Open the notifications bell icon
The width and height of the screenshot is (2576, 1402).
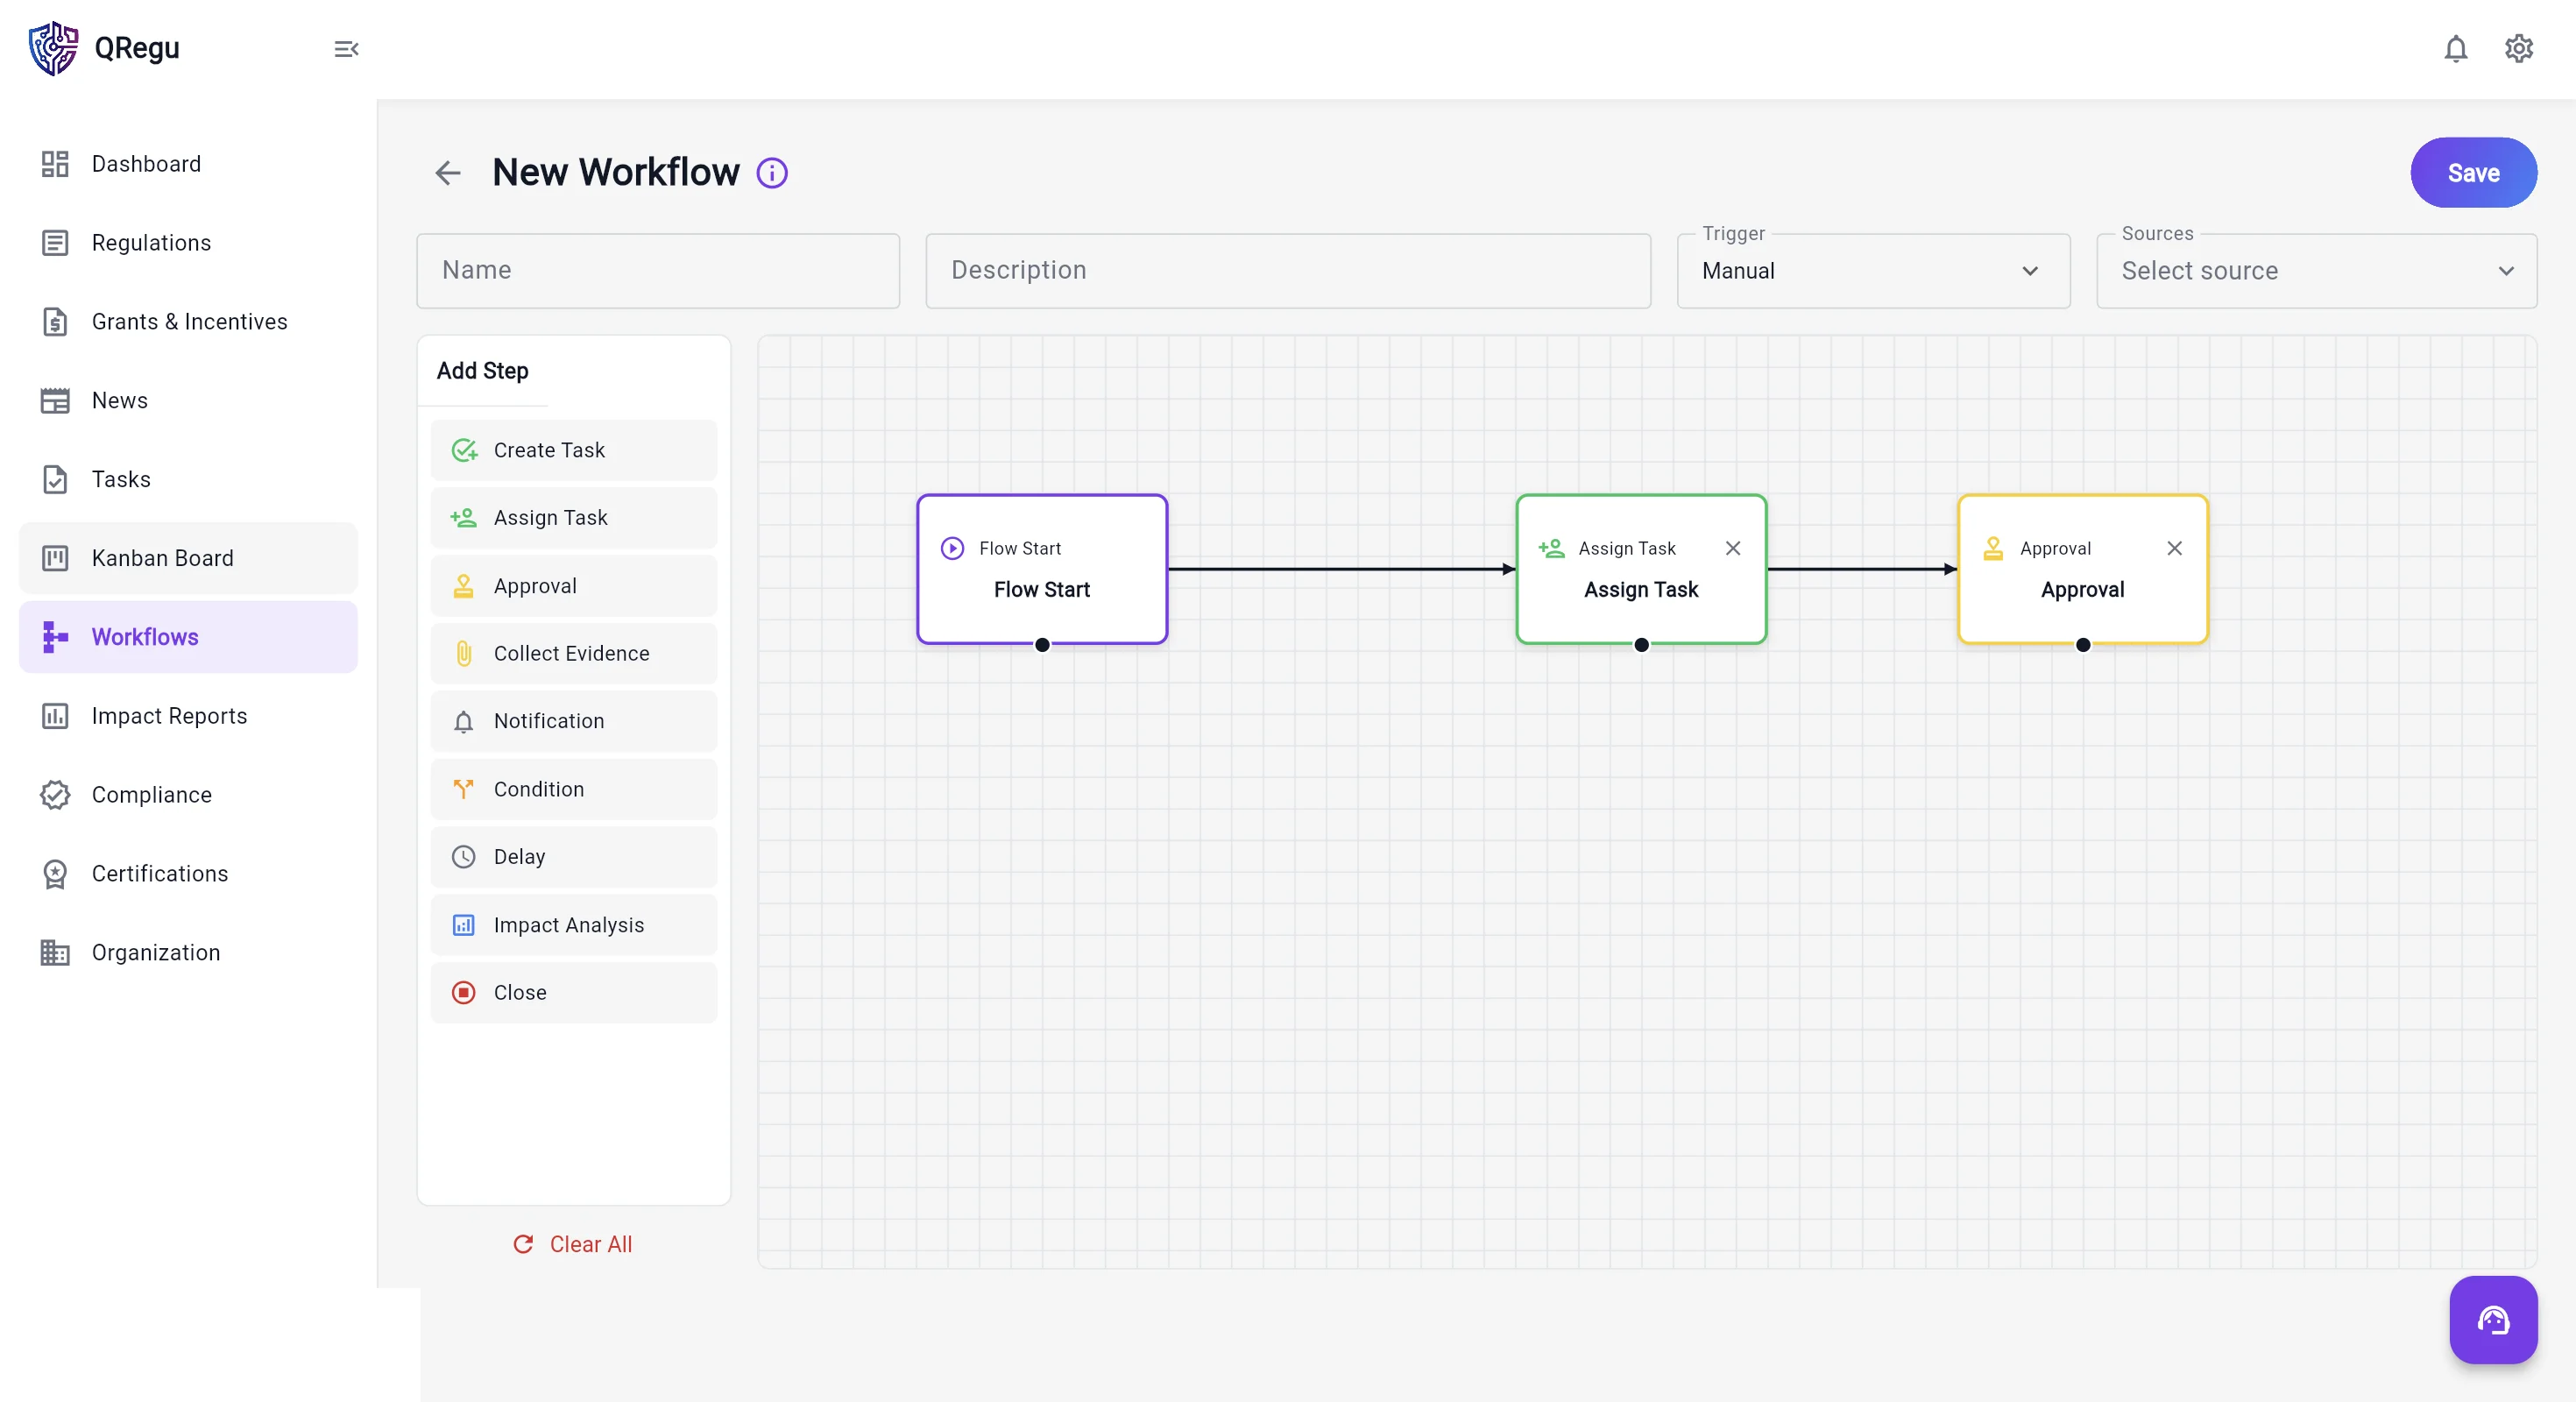coord(2455,48)
